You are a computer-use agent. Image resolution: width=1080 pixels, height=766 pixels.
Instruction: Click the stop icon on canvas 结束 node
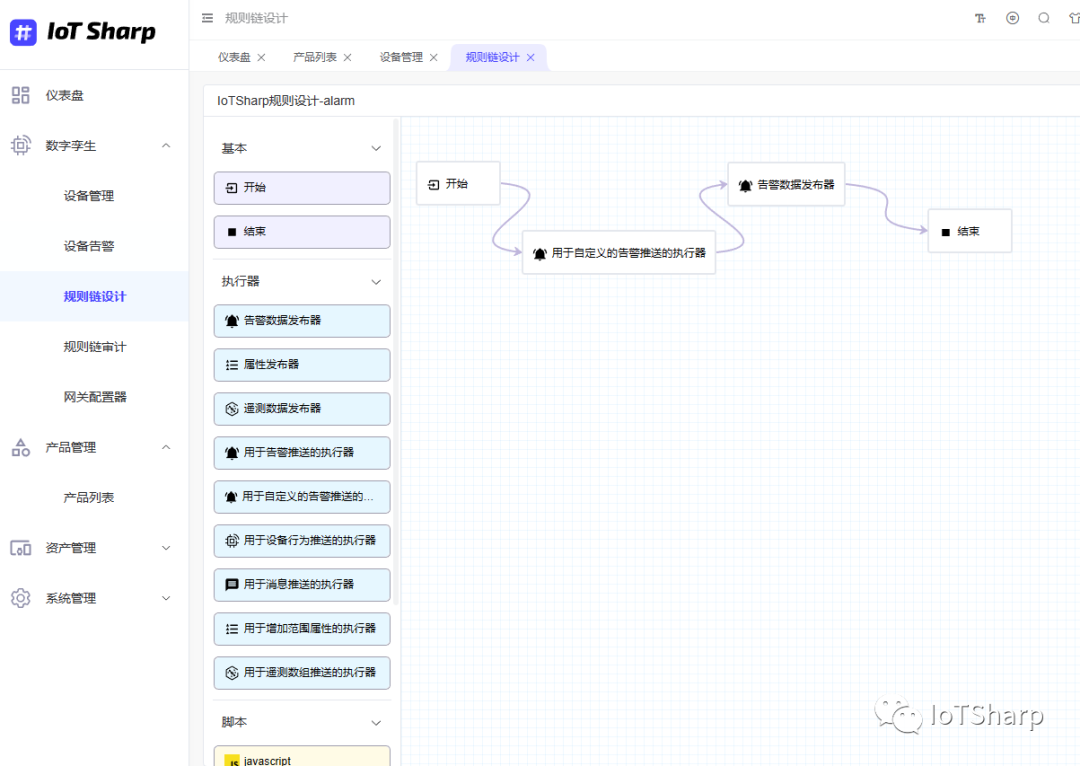(x=946, y=232)
